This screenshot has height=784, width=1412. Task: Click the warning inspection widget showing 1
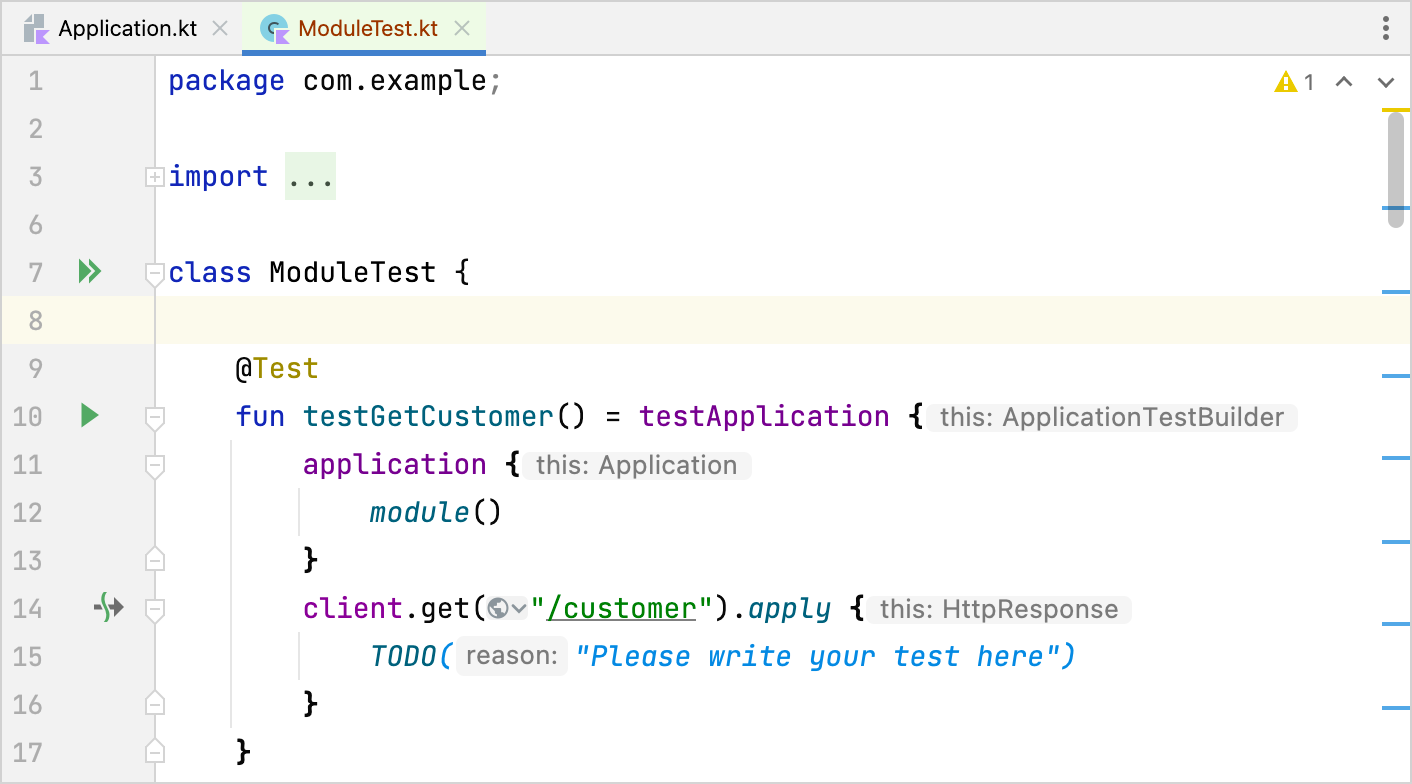point(1294,82)
